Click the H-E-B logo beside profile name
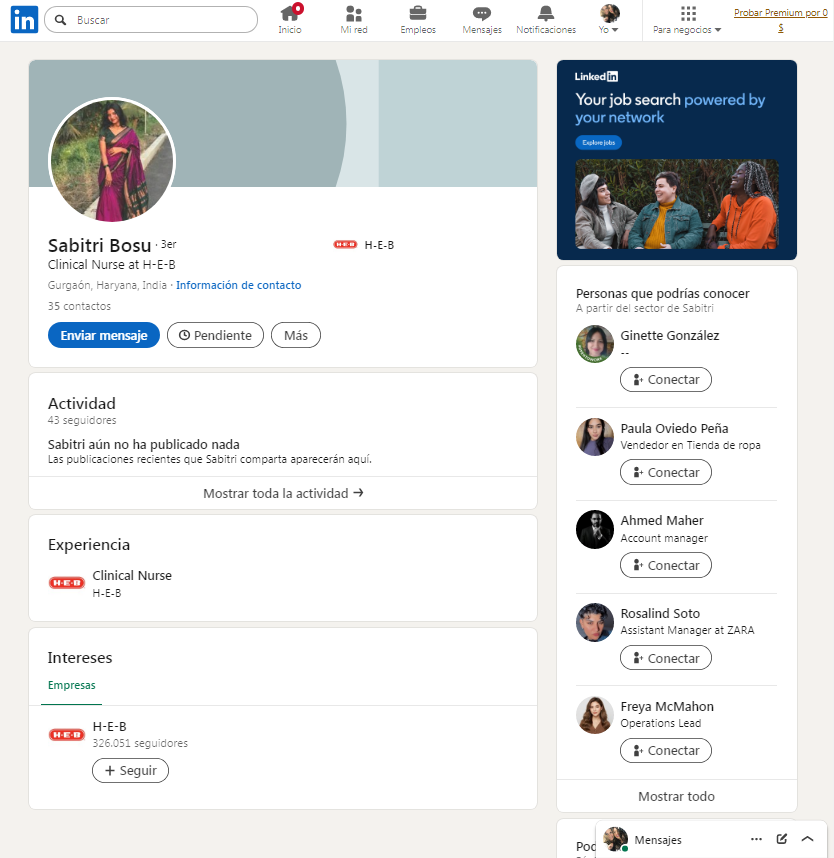The height and width of the screenshot is (858, 834). [345, 245]
